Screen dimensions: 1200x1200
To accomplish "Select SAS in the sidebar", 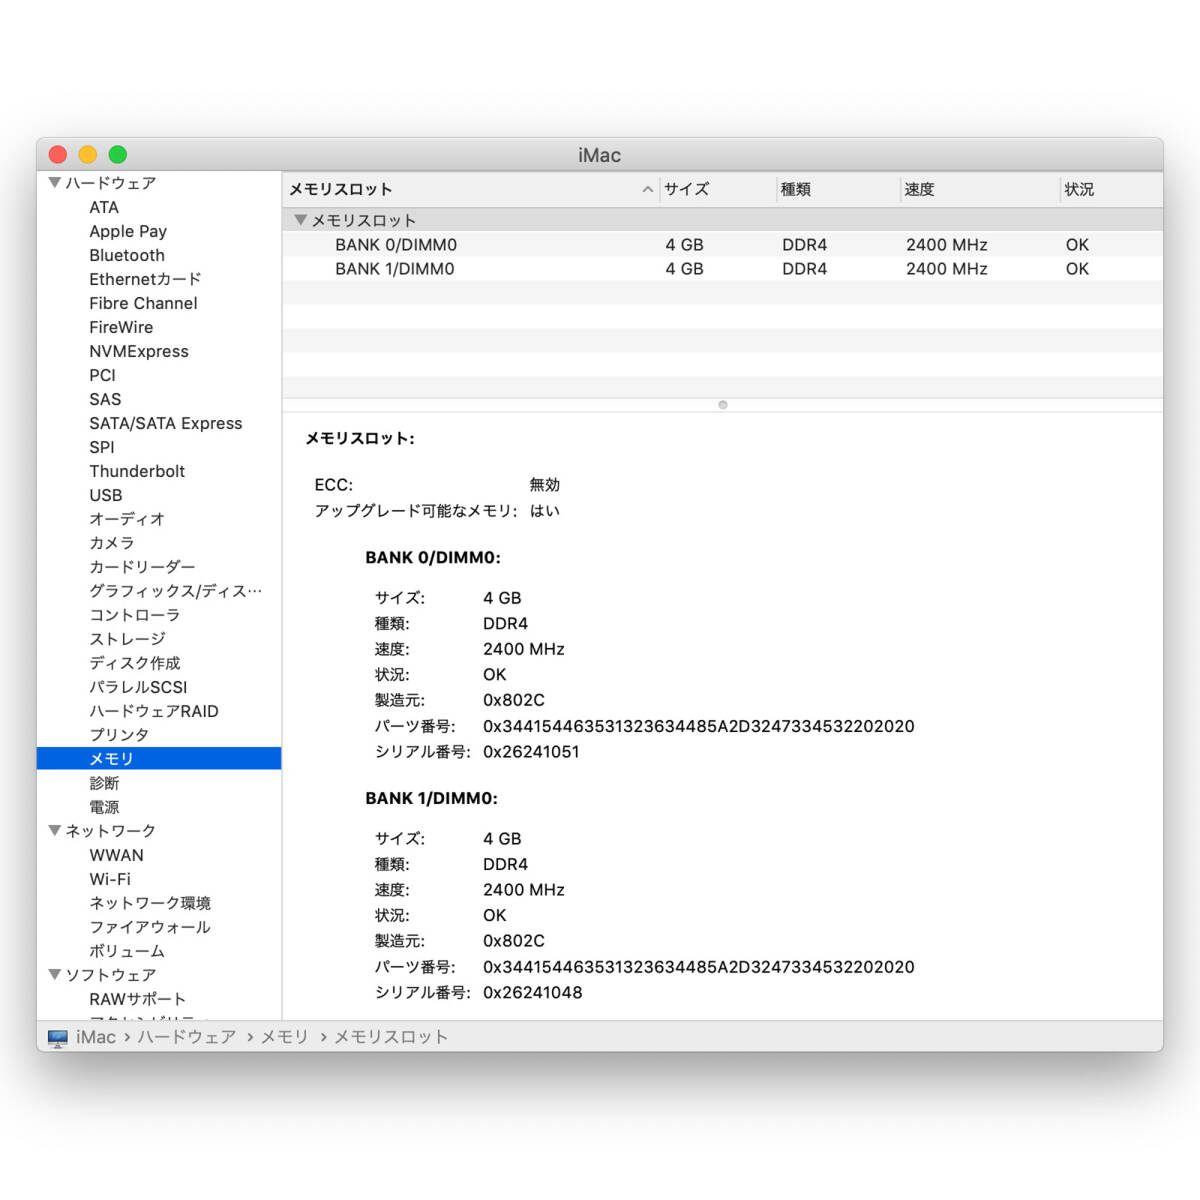I will (x=105, y=399).
